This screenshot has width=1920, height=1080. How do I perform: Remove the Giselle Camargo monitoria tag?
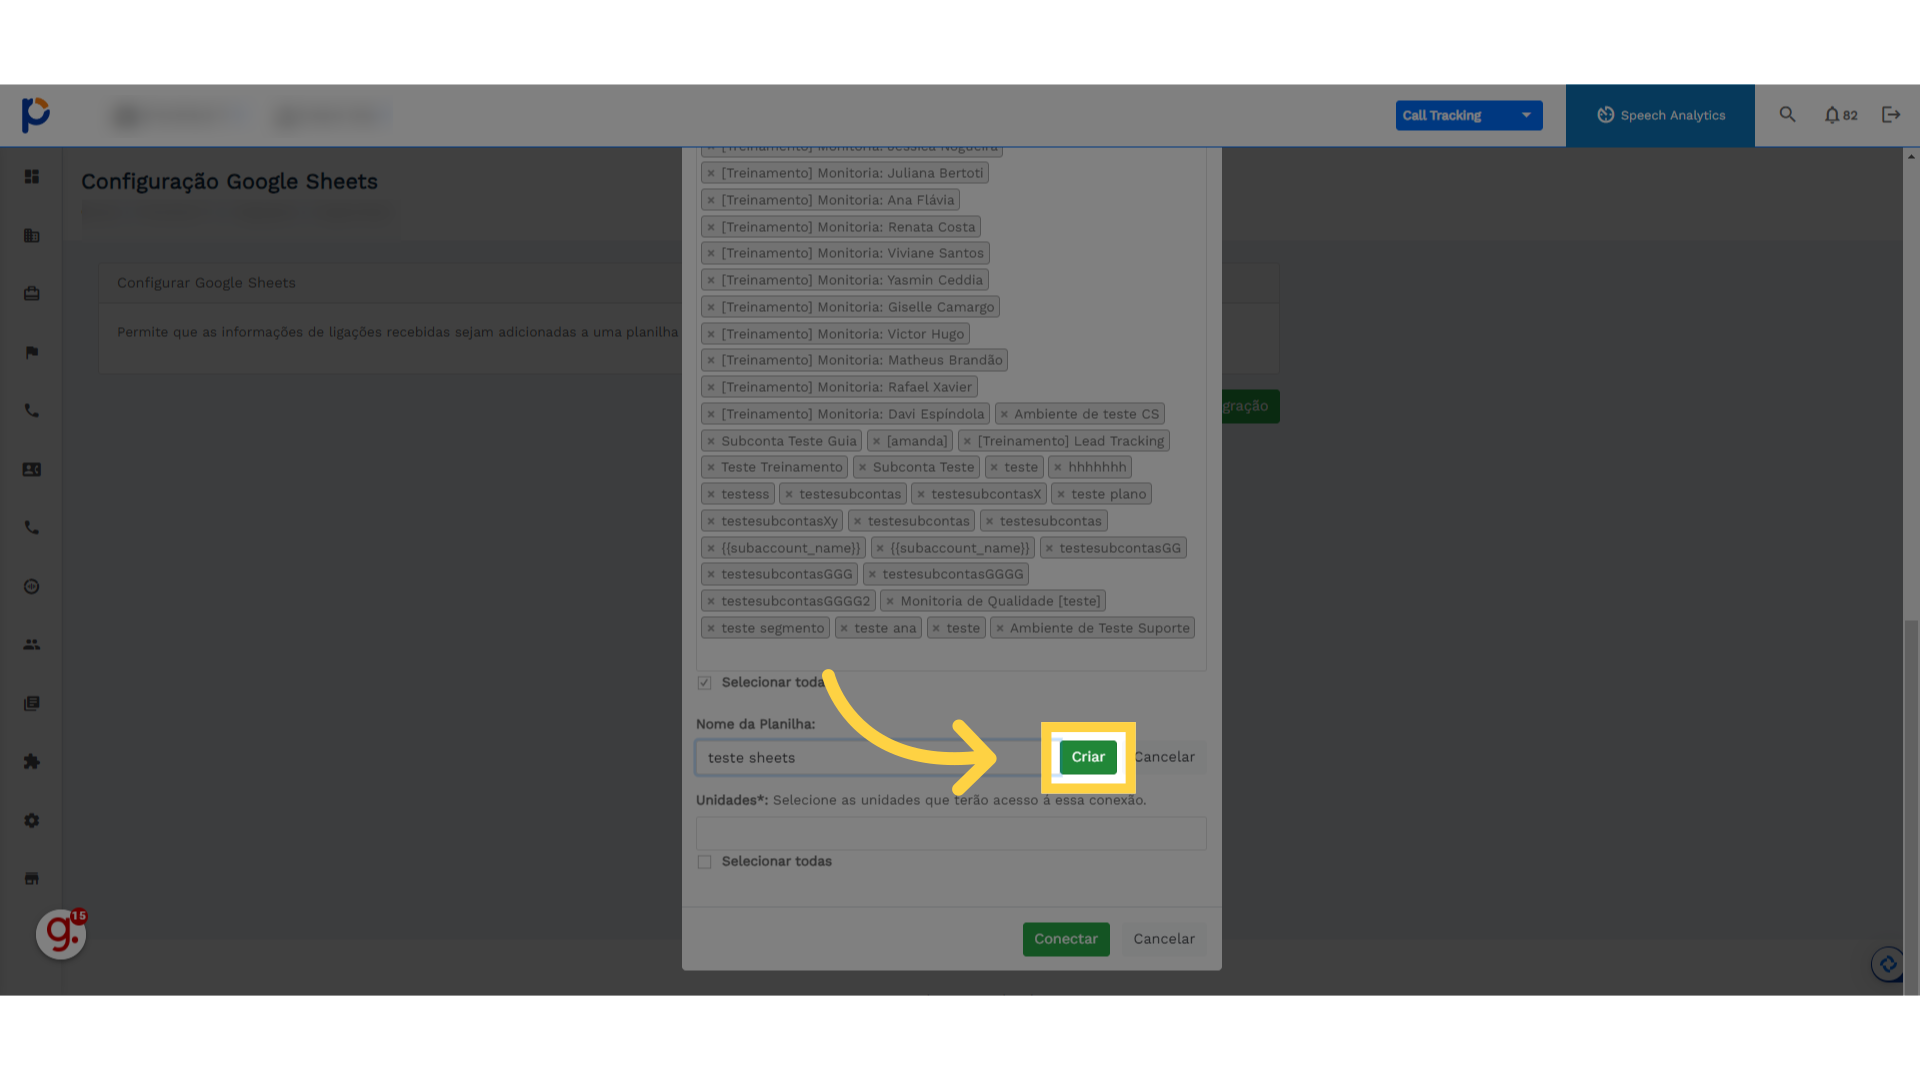(711, 307)
